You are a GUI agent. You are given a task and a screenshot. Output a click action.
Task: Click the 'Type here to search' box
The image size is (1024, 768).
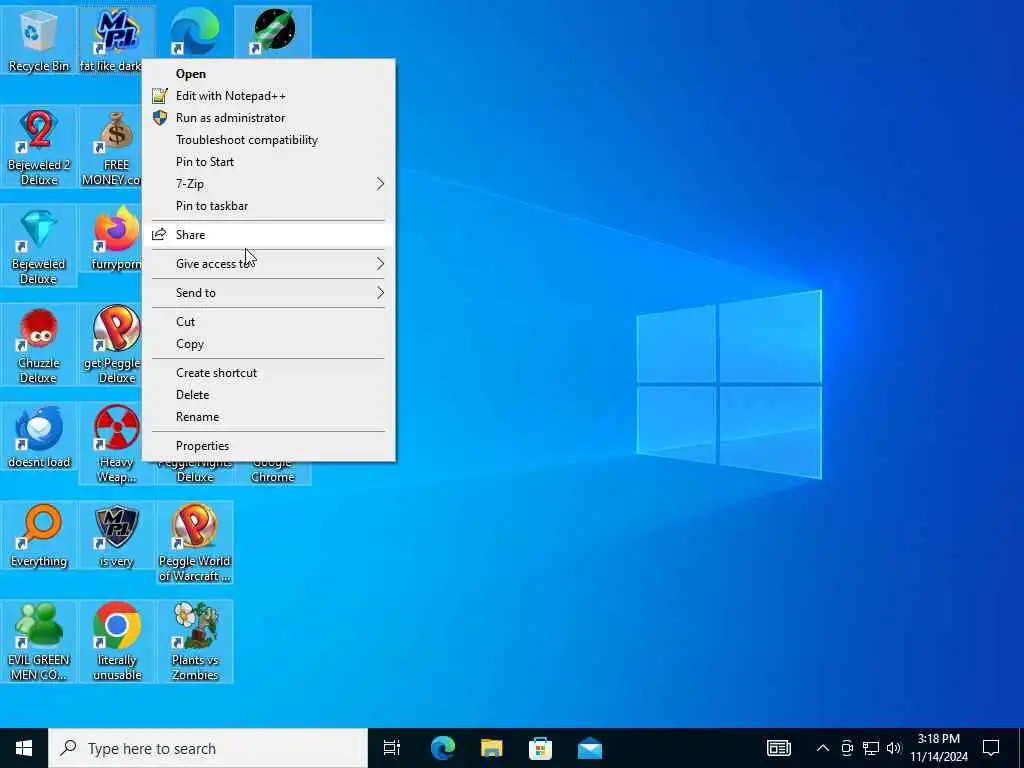click(208, 748)
